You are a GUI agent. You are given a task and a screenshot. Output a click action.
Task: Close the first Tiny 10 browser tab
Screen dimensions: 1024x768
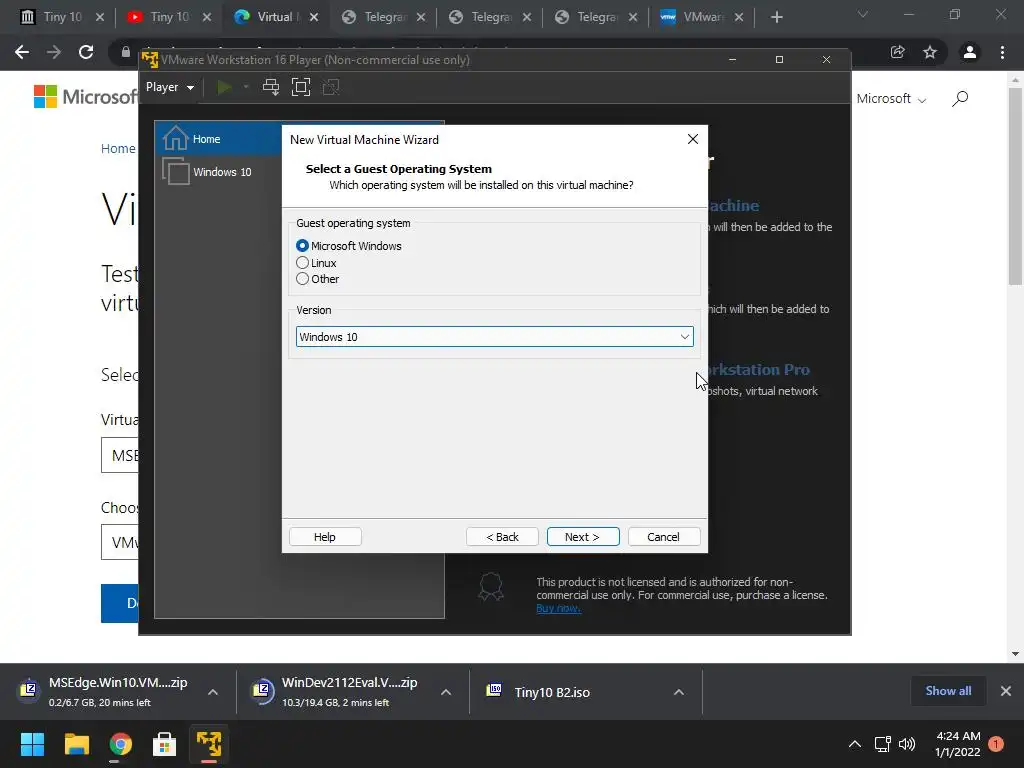(x=100, y=17)
